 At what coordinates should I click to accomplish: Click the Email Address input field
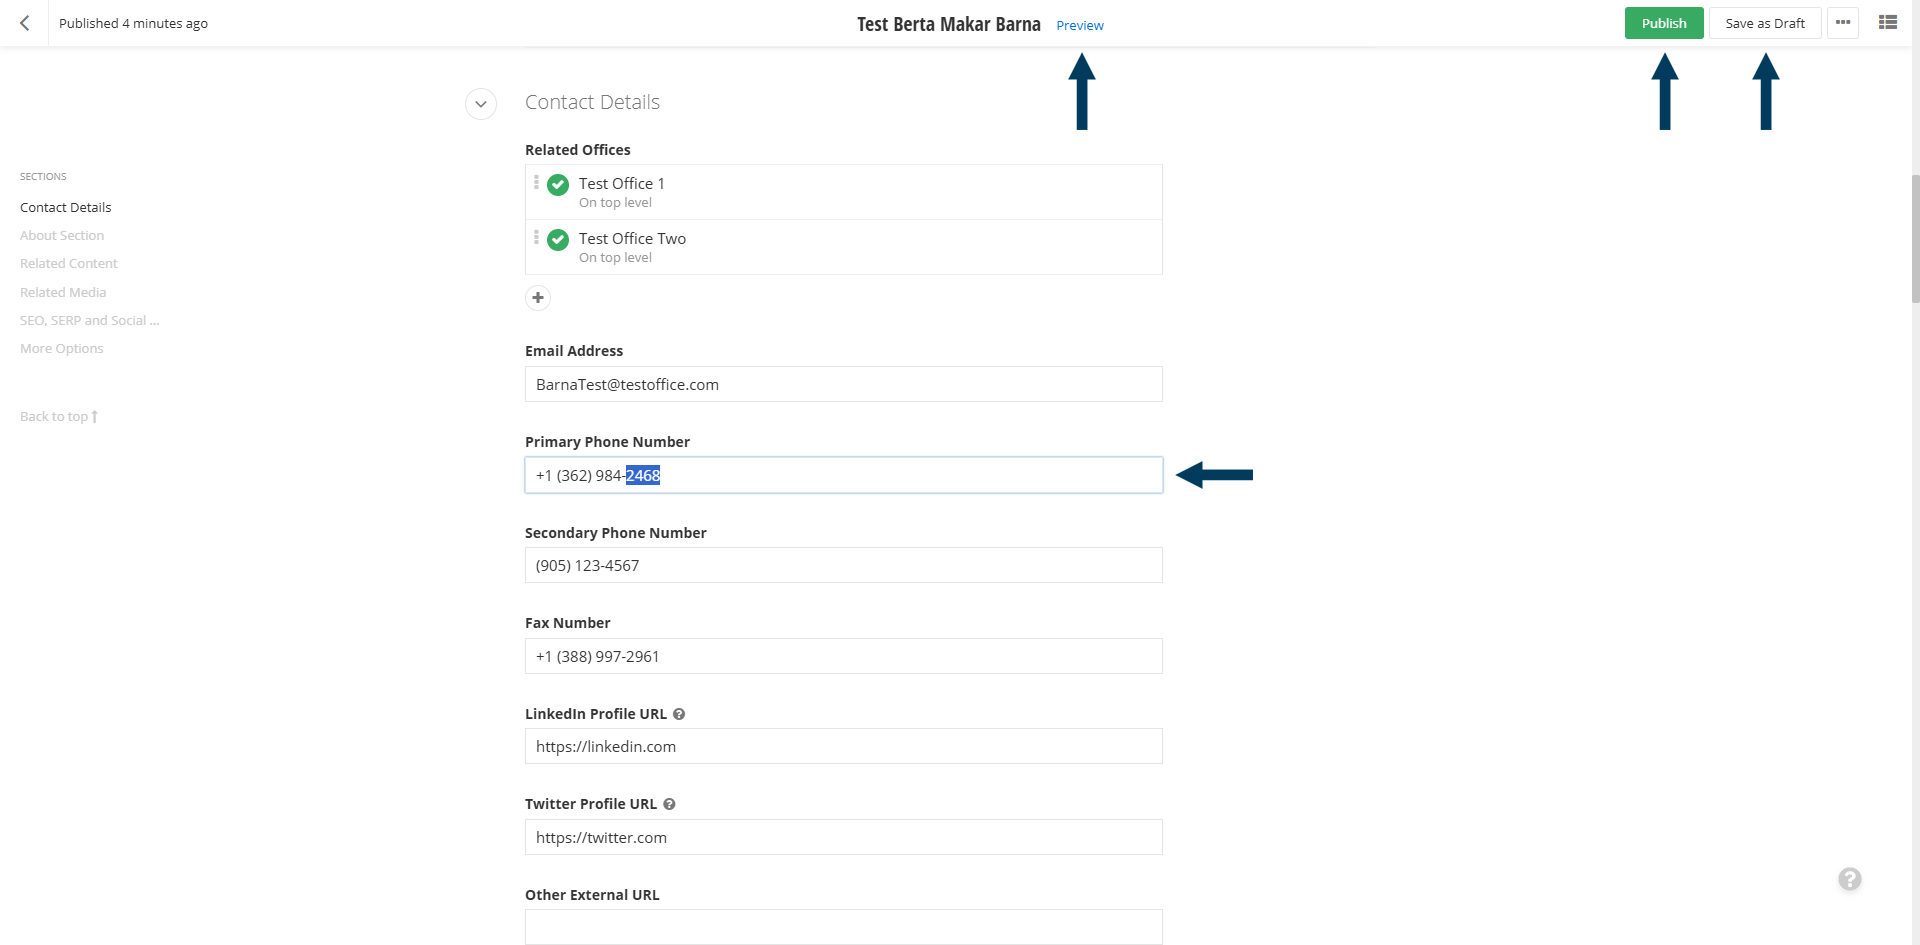tap(844, 384)
